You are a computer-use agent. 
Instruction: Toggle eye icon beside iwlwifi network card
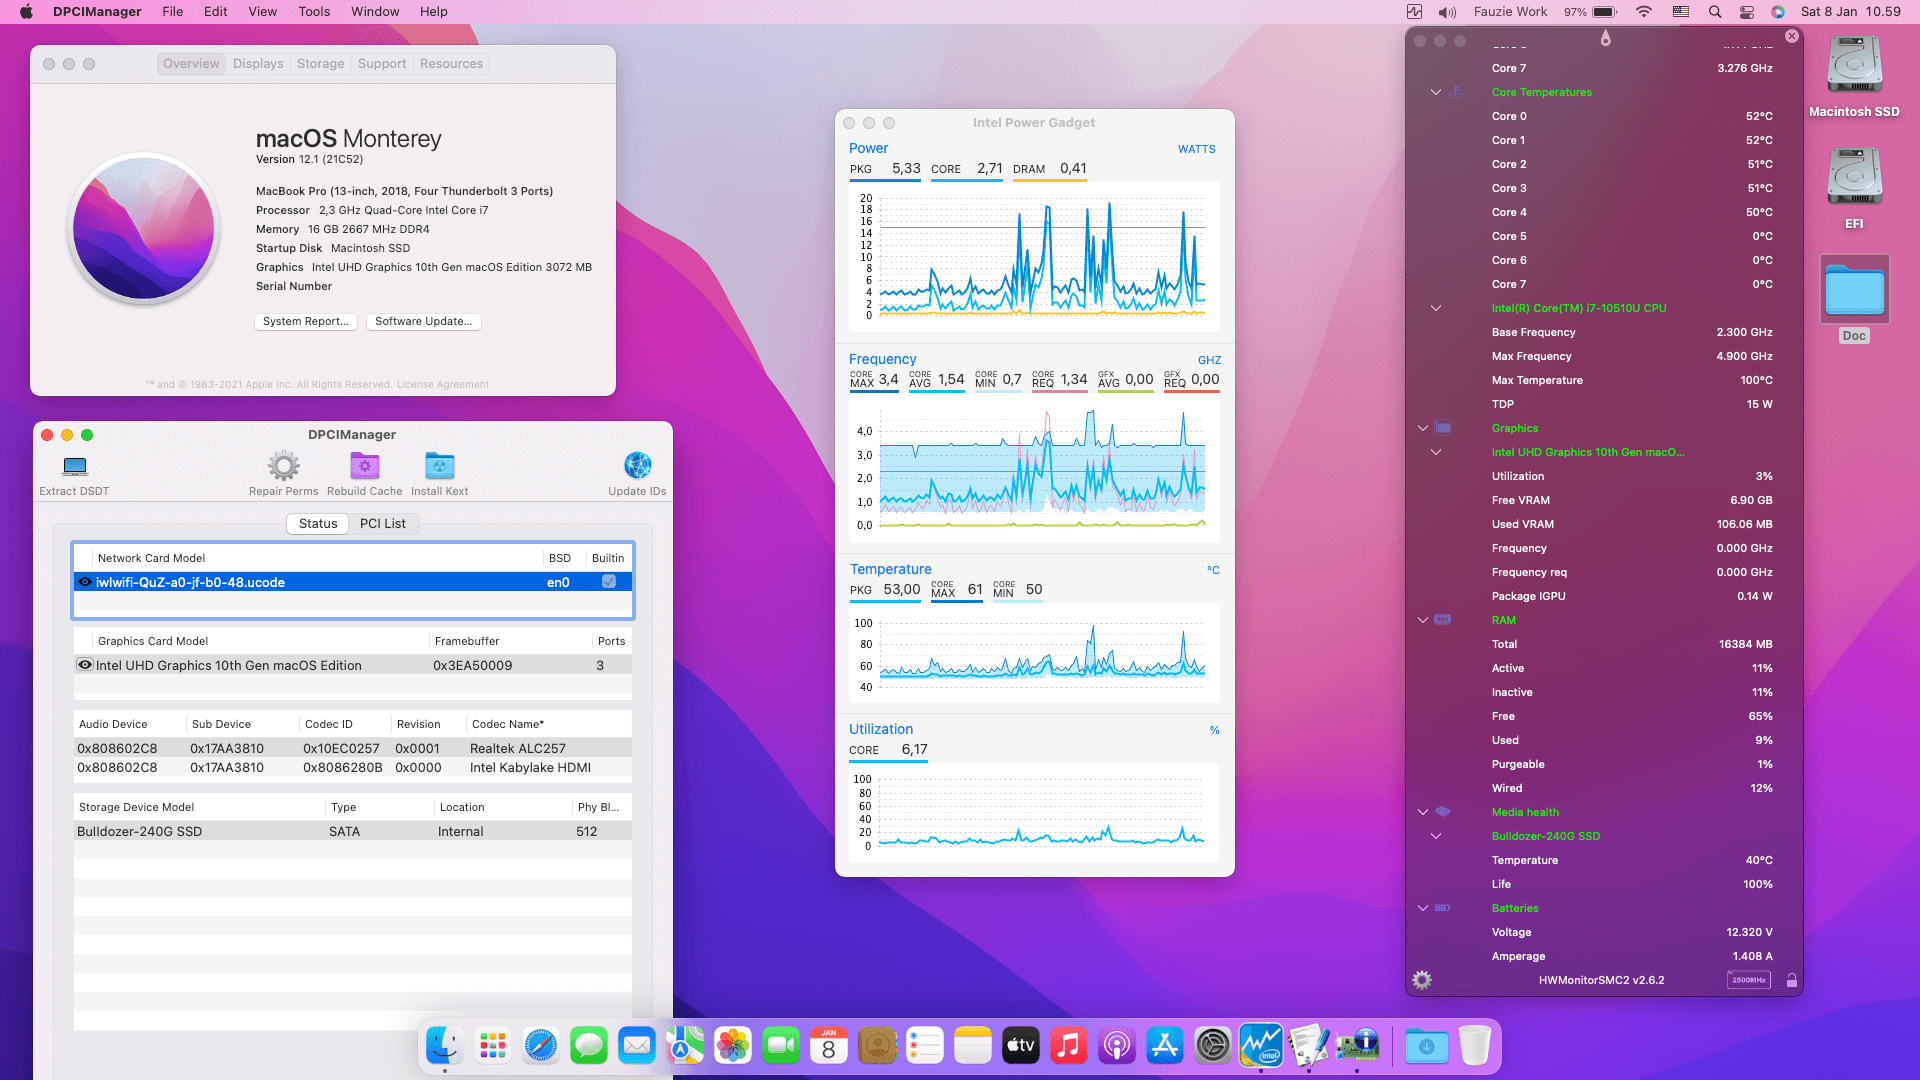pyautogui.click(x=85, y=582)
